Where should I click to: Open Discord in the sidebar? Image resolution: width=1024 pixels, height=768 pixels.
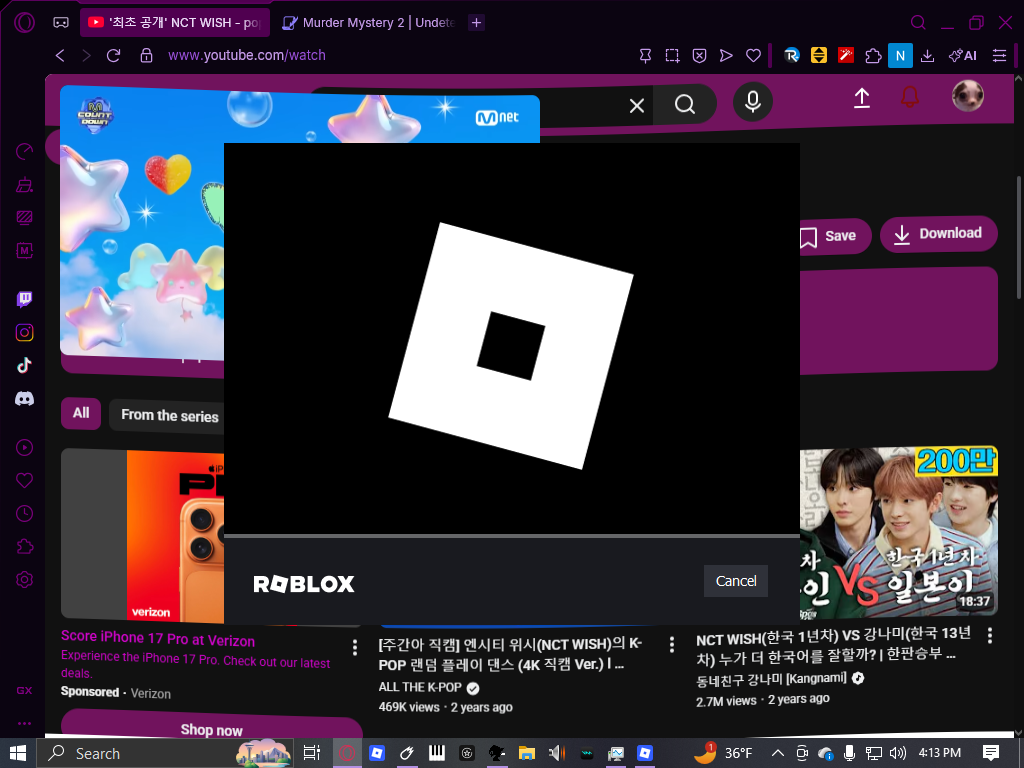tap(24, 398)
